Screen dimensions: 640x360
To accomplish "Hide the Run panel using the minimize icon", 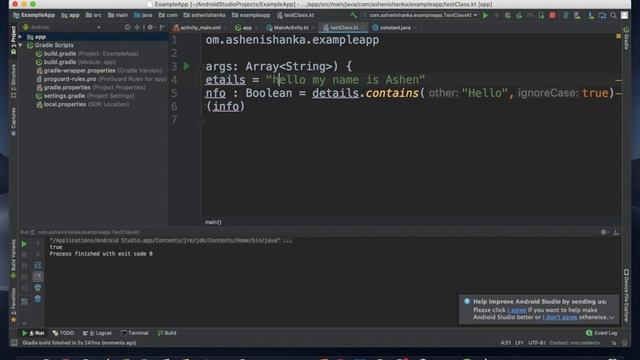I will pyautogui.click(x=616, y=232).
